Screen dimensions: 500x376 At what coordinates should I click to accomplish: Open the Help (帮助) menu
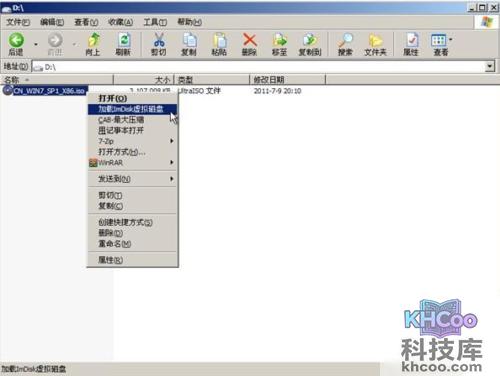[189, 22]
